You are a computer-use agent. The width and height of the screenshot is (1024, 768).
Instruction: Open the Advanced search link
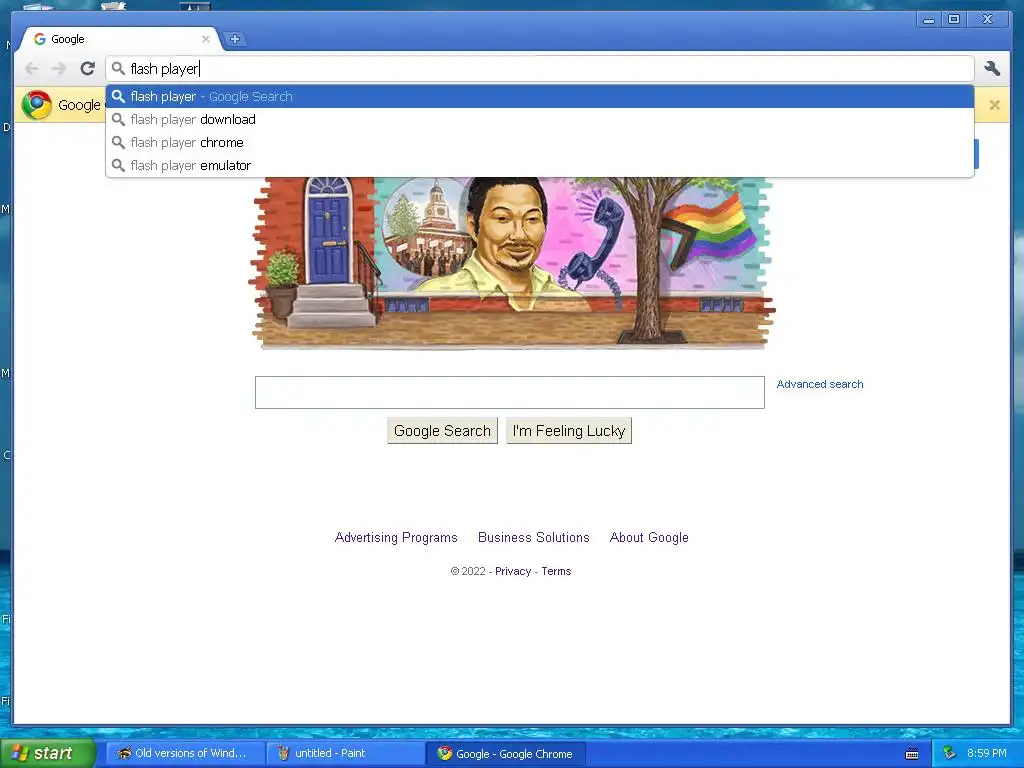coord(820,384)
